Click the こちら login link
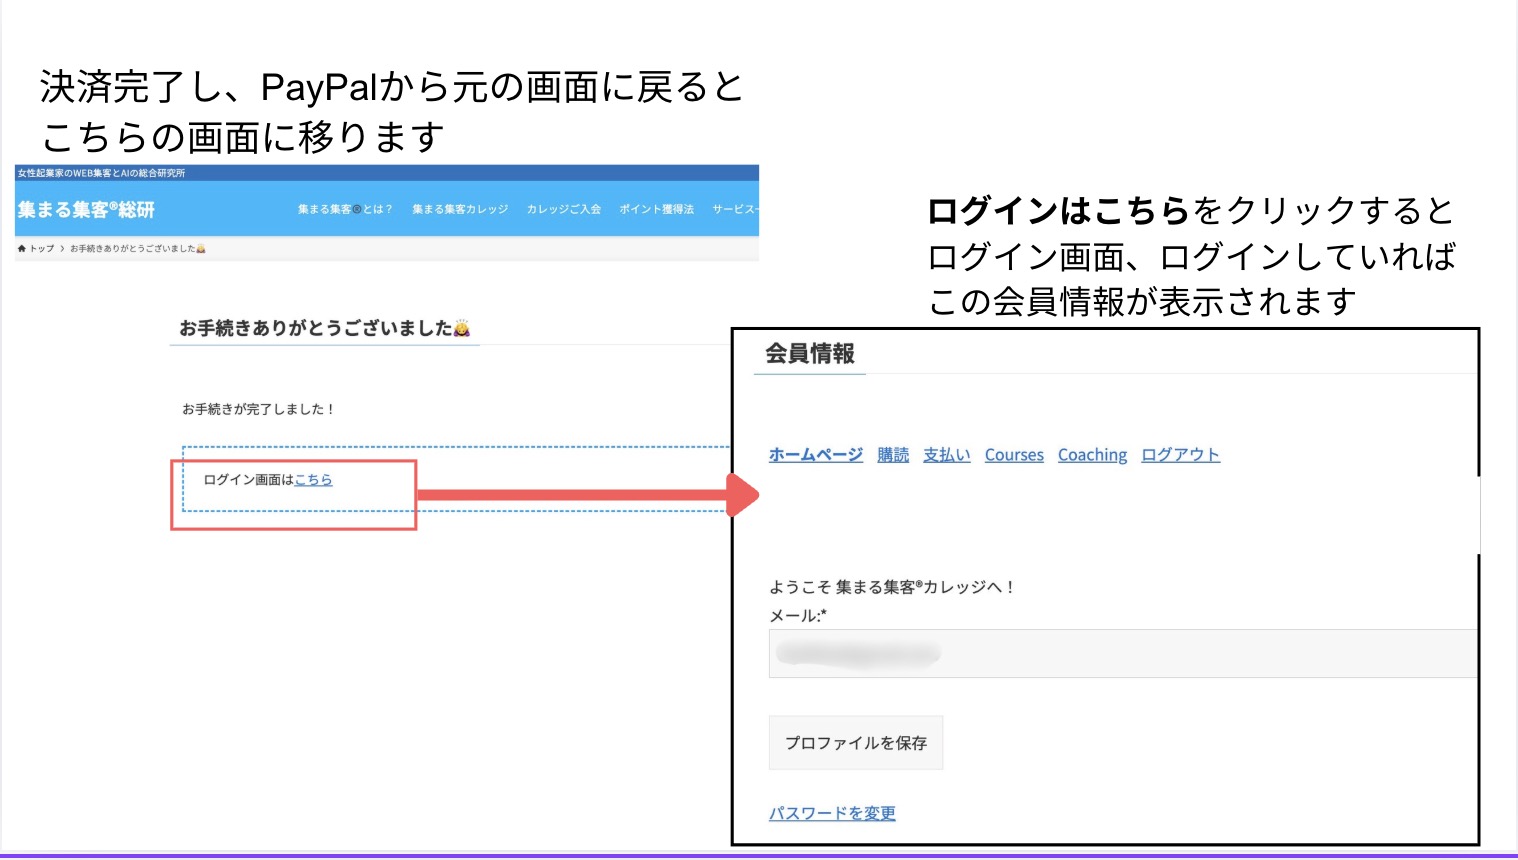The height and width of the screenshot is (860, 1518). tap(313, 480)
